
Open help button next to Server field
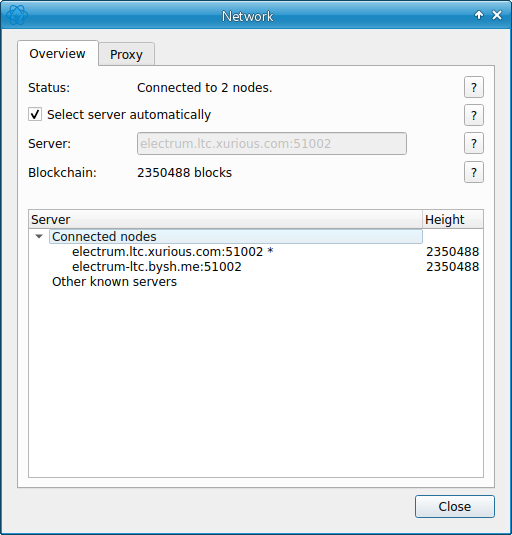pos(473,143)
